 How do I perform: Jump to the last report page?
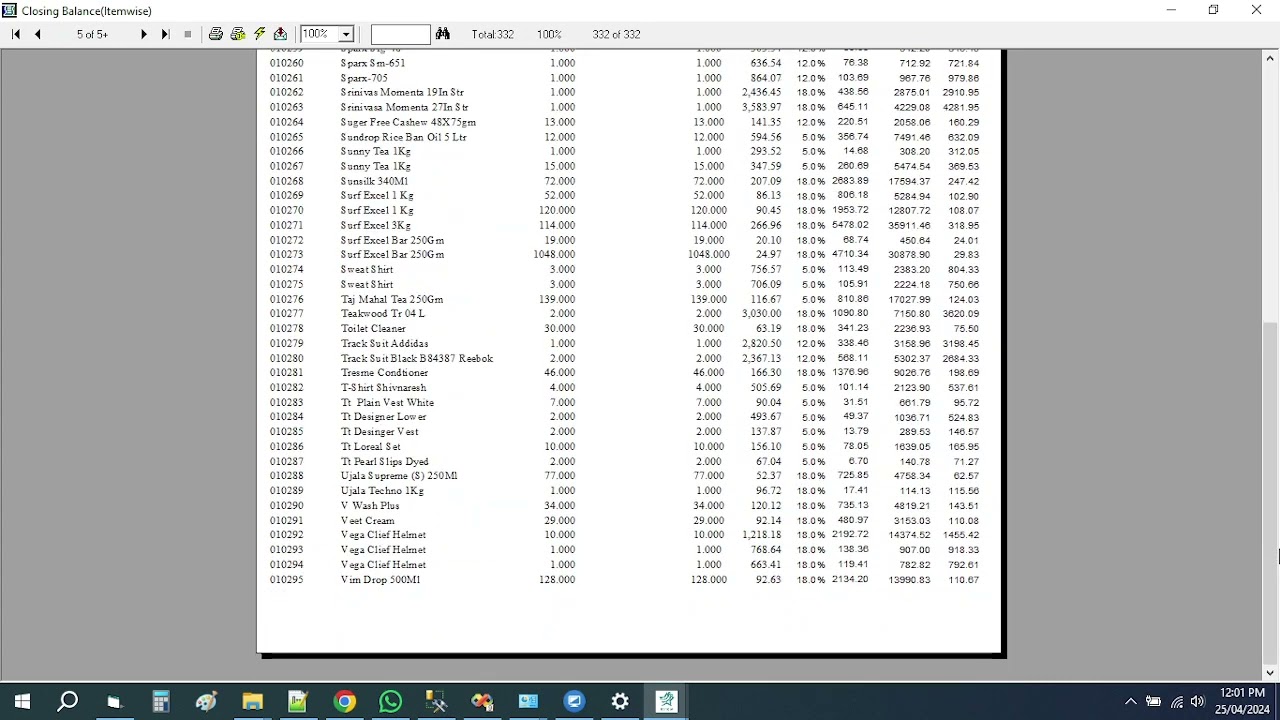(166, 34)
